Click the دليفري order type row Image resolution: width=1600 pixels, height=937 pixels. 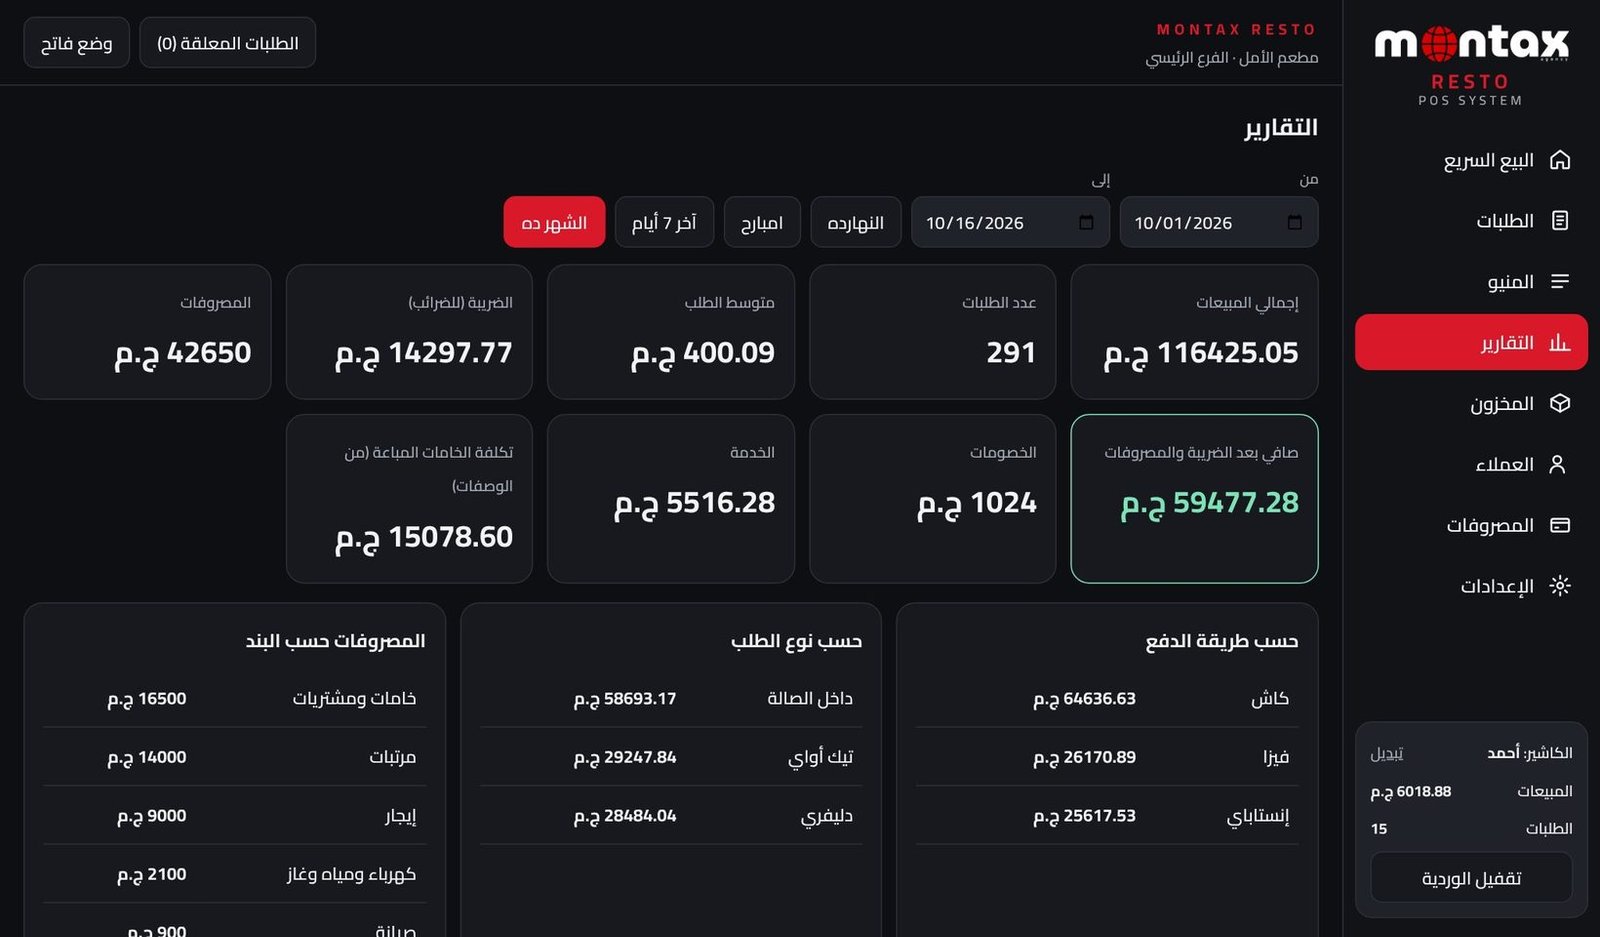pos(671,816)
